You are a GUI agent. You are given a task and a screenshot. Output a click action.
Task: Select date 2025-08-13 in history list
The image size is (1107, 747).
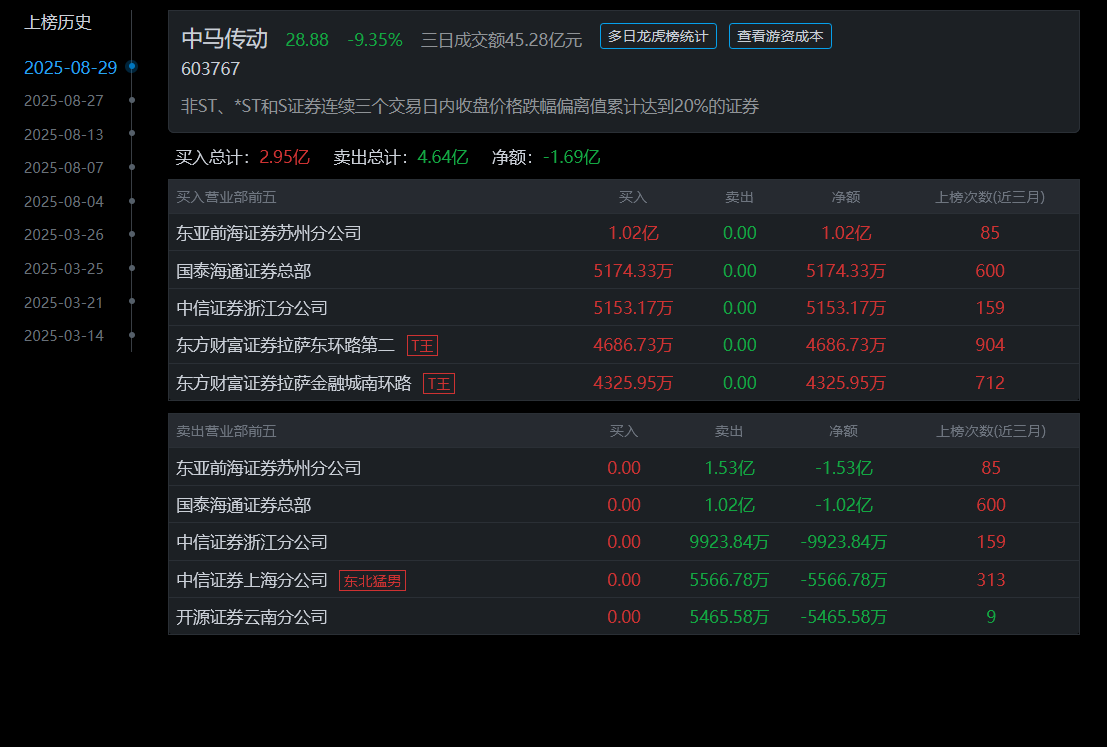[x=64, y=135]
